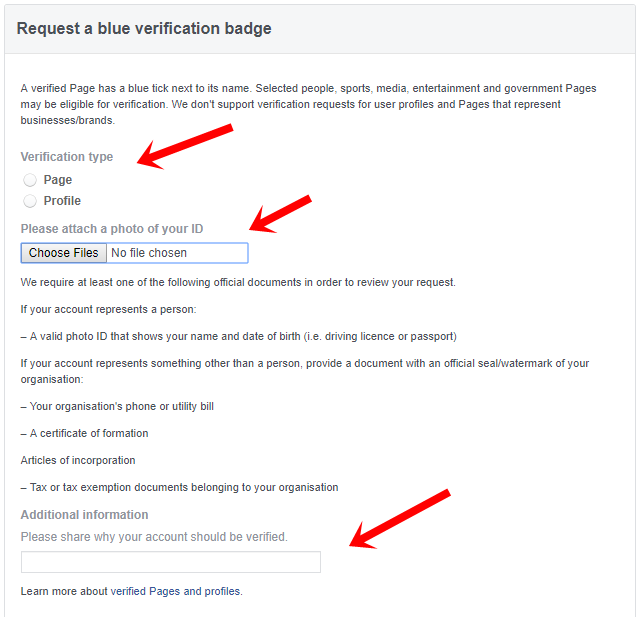Image resolution: width=641 pixels, height=617 pixels.
Task: Focus the Additional information text field
Action: pos(171,562)
